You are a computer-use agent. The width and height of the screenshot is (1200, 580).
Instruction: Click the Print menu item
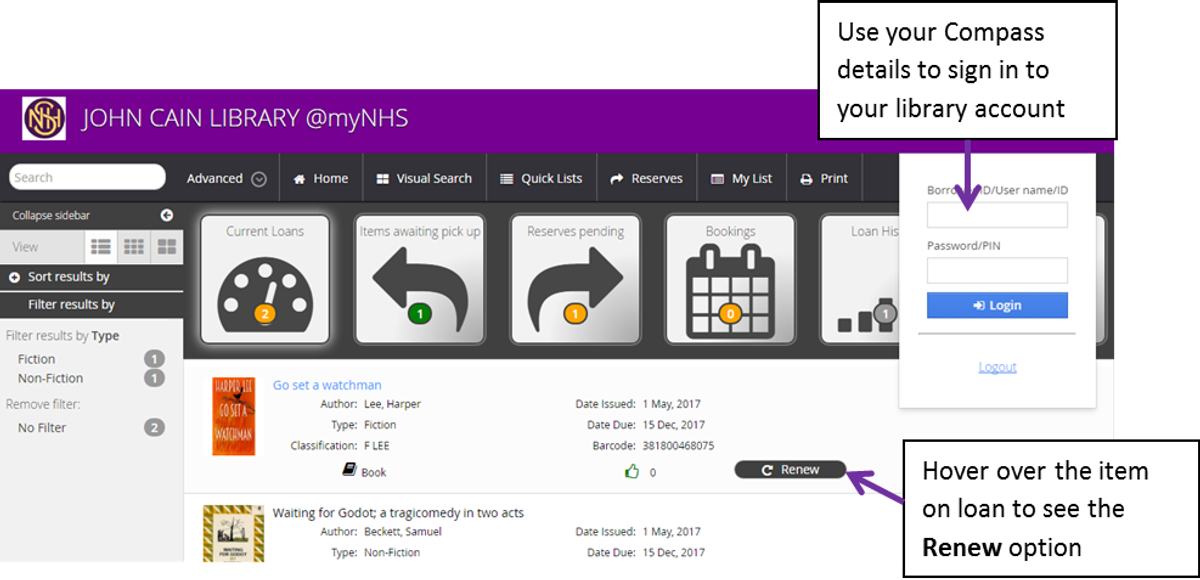824,179
